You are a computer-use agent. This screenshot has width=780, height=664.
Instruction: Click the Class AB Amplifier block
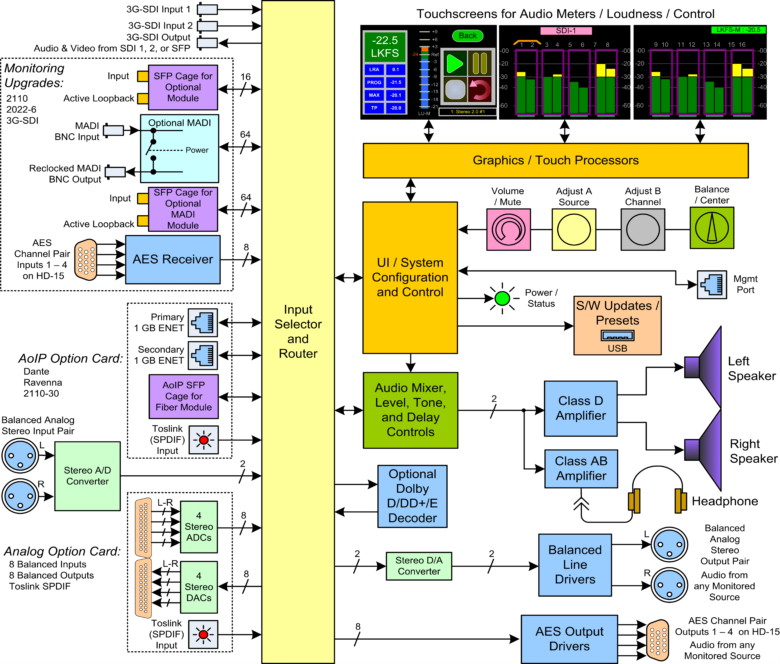(581, 469)
